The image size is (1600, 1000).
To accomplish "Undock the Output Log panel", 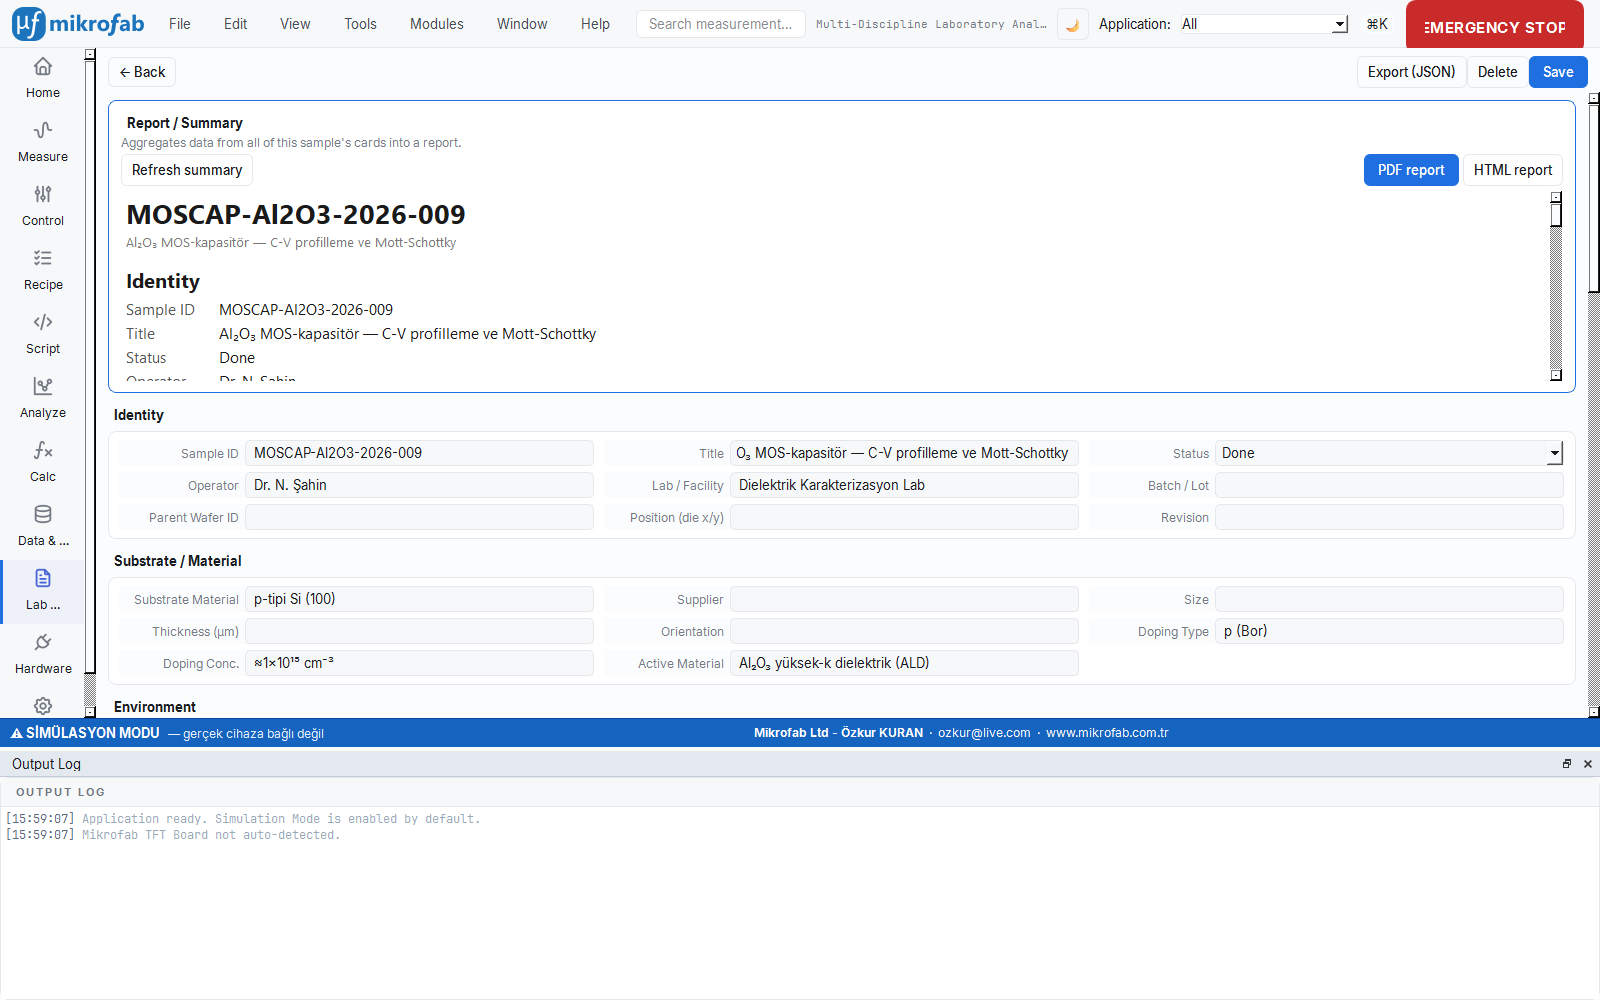I will 1567,764.
